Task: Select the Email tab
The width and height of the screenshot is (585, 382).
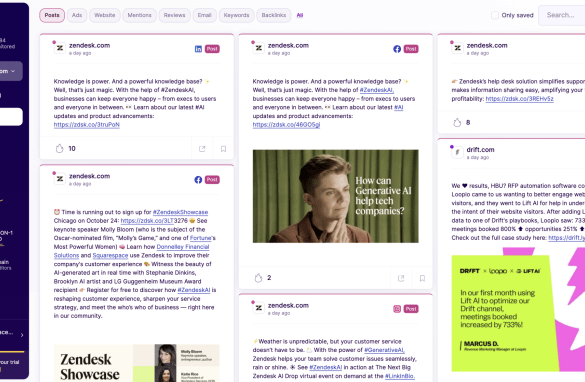Action: (x=204, y=15)
